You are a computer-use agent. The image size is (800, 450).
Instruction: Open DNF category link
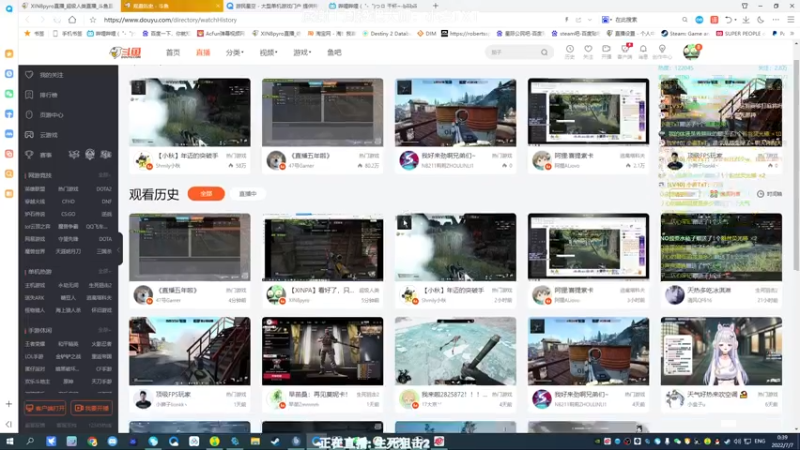[x=106, y=202]
